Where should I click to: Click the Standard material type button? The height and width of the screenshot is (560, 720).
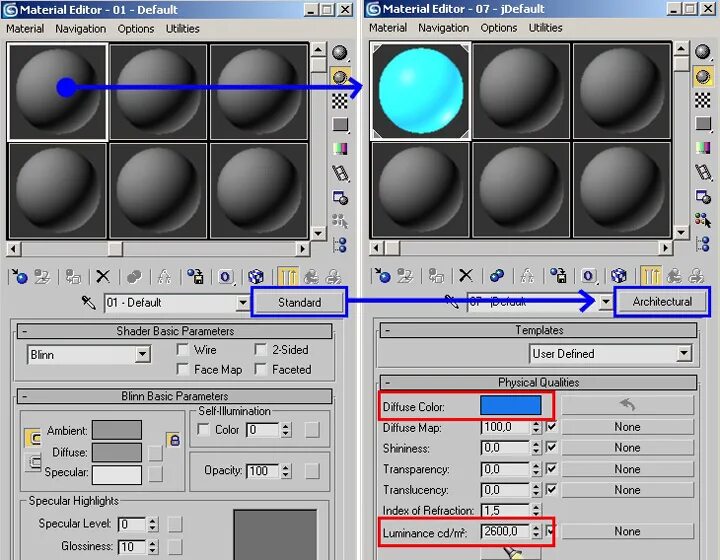click(299, 302)
